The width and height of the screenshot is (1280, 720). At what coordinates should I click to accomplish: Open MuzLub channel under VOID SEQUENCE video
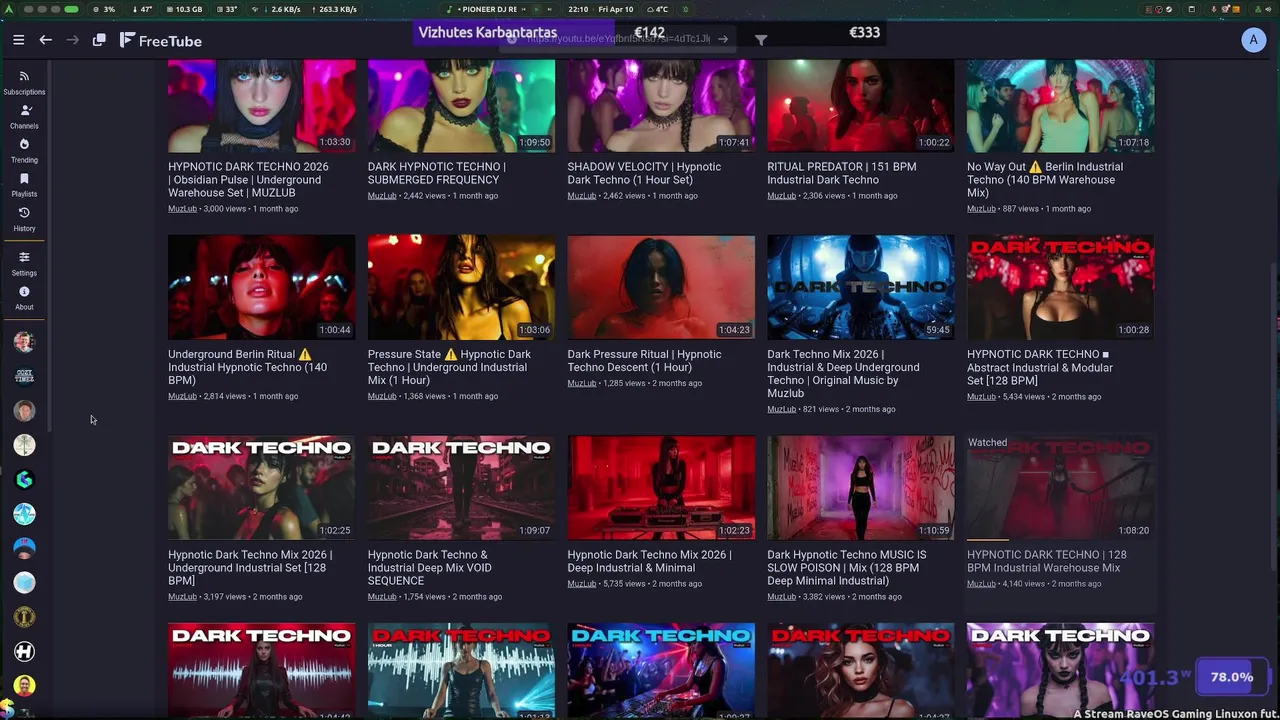tap(382, 597)
